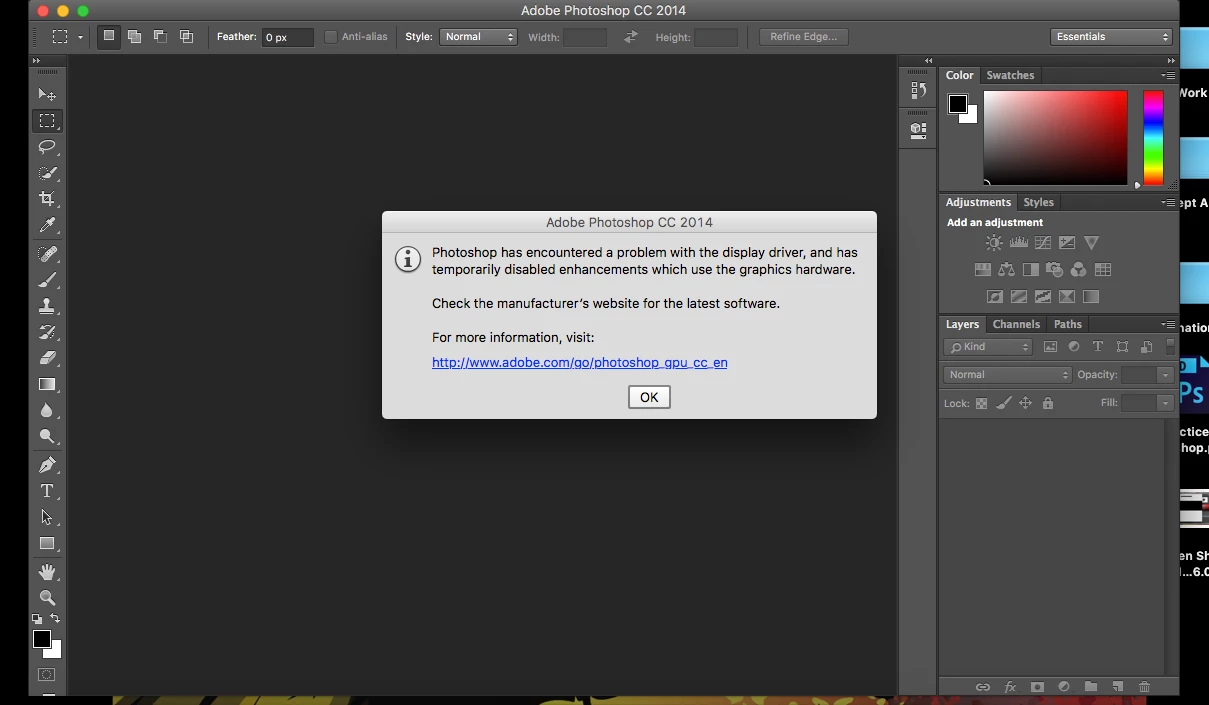1209x705 pixels.
Task: Add a Vibrance adjustment
Action: tap(1091, 243)
